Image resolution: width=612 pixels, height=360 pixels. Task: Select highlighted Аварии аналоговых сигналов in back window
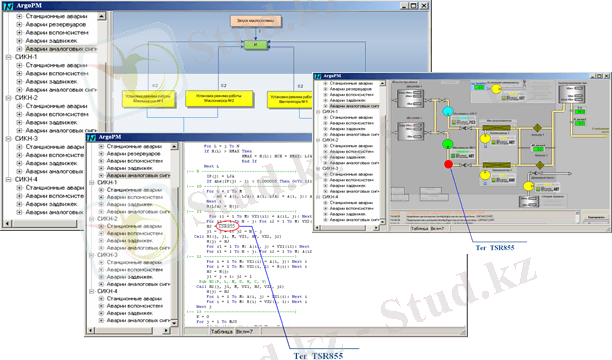pos(60,49)
